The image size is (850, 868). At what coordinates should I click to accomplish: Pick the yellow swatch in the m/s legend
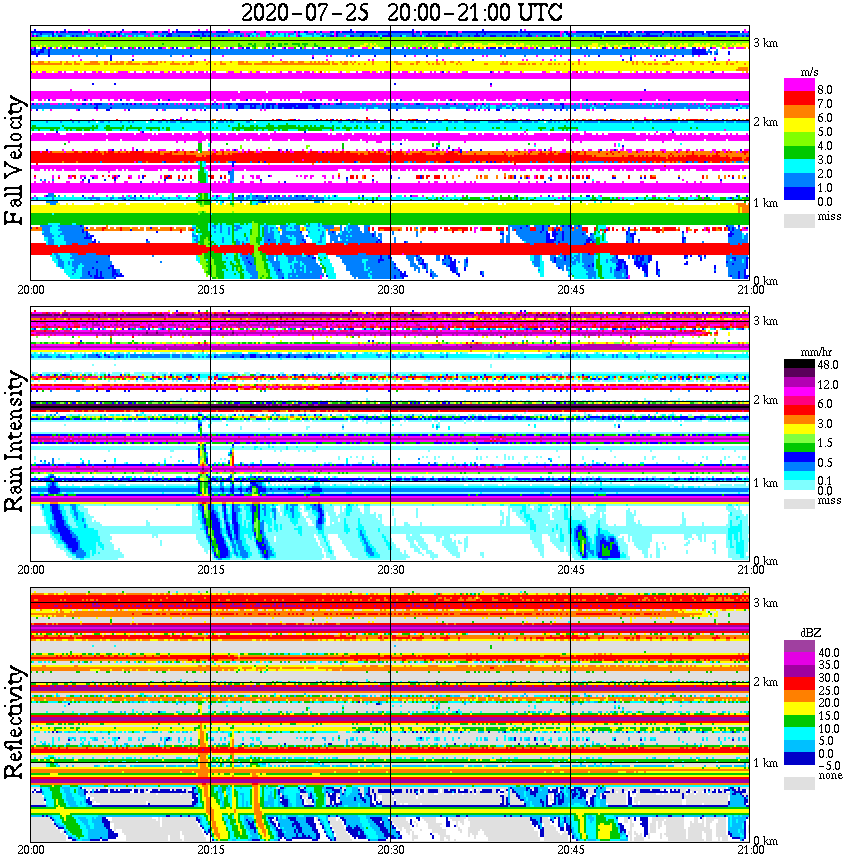[x=799, y=127]
